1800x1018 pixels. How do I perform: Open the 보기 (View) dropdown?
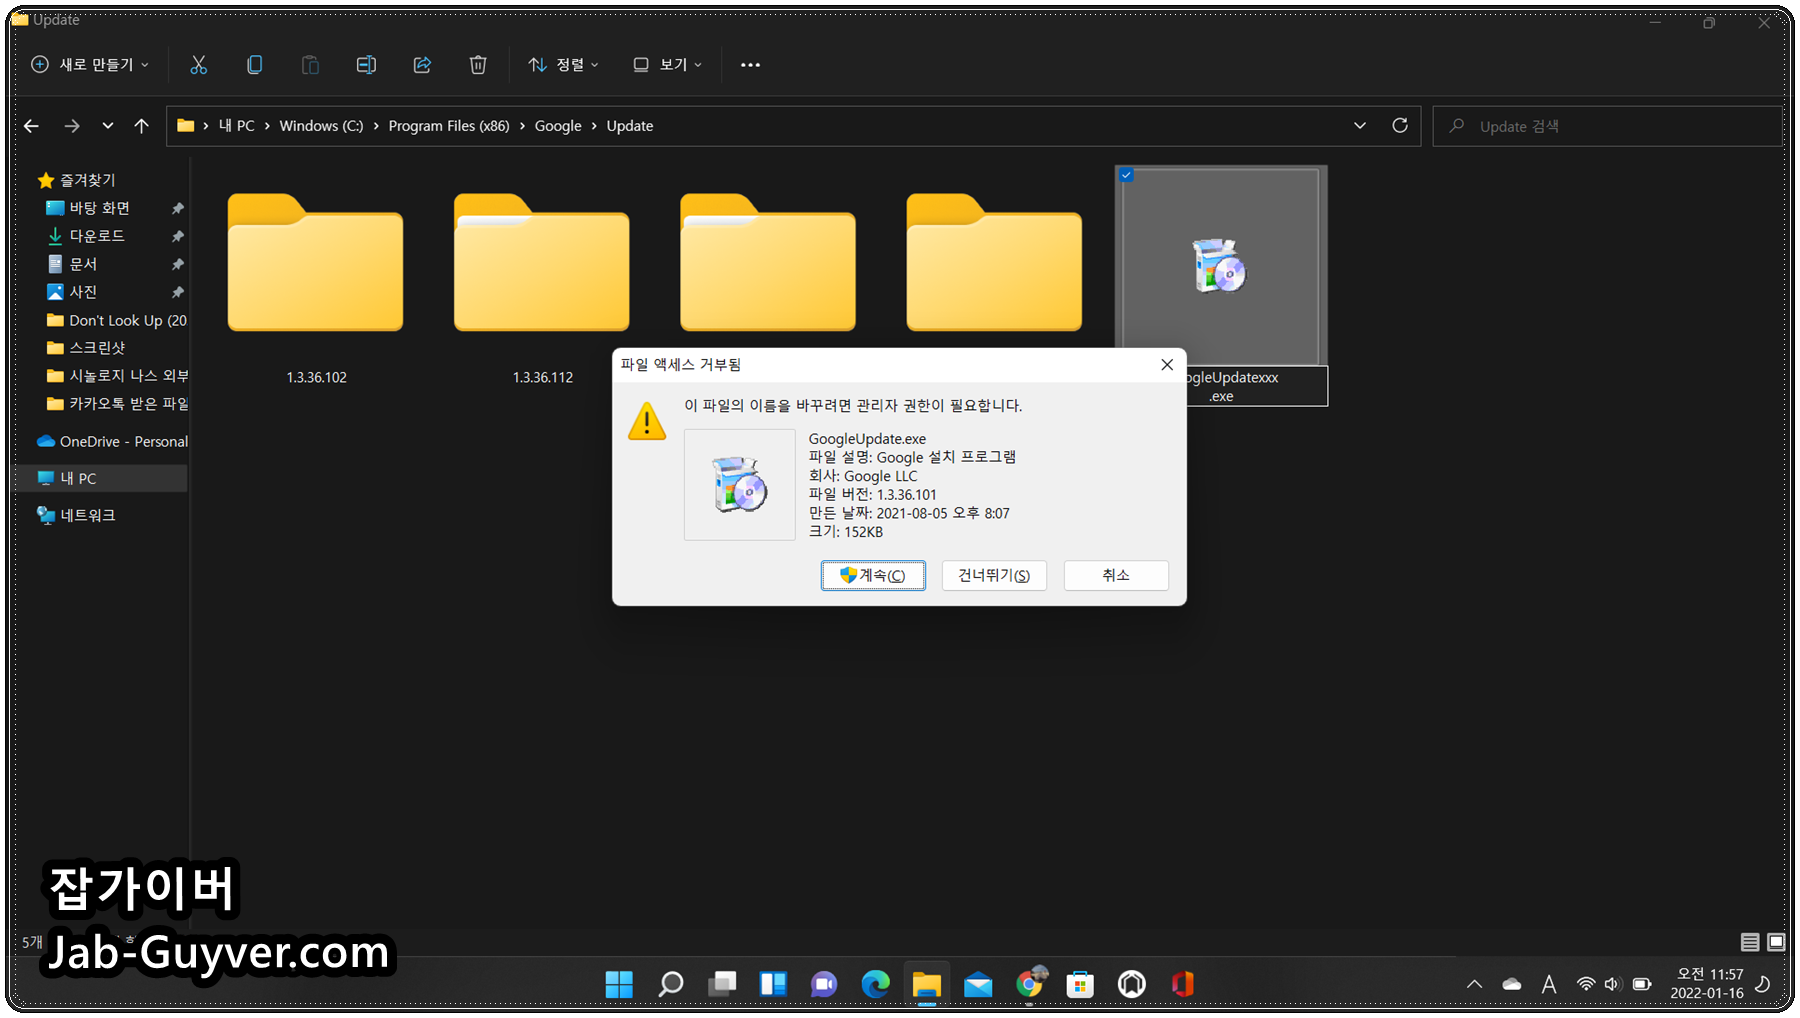pyautogui.click(x=667, y=65)
